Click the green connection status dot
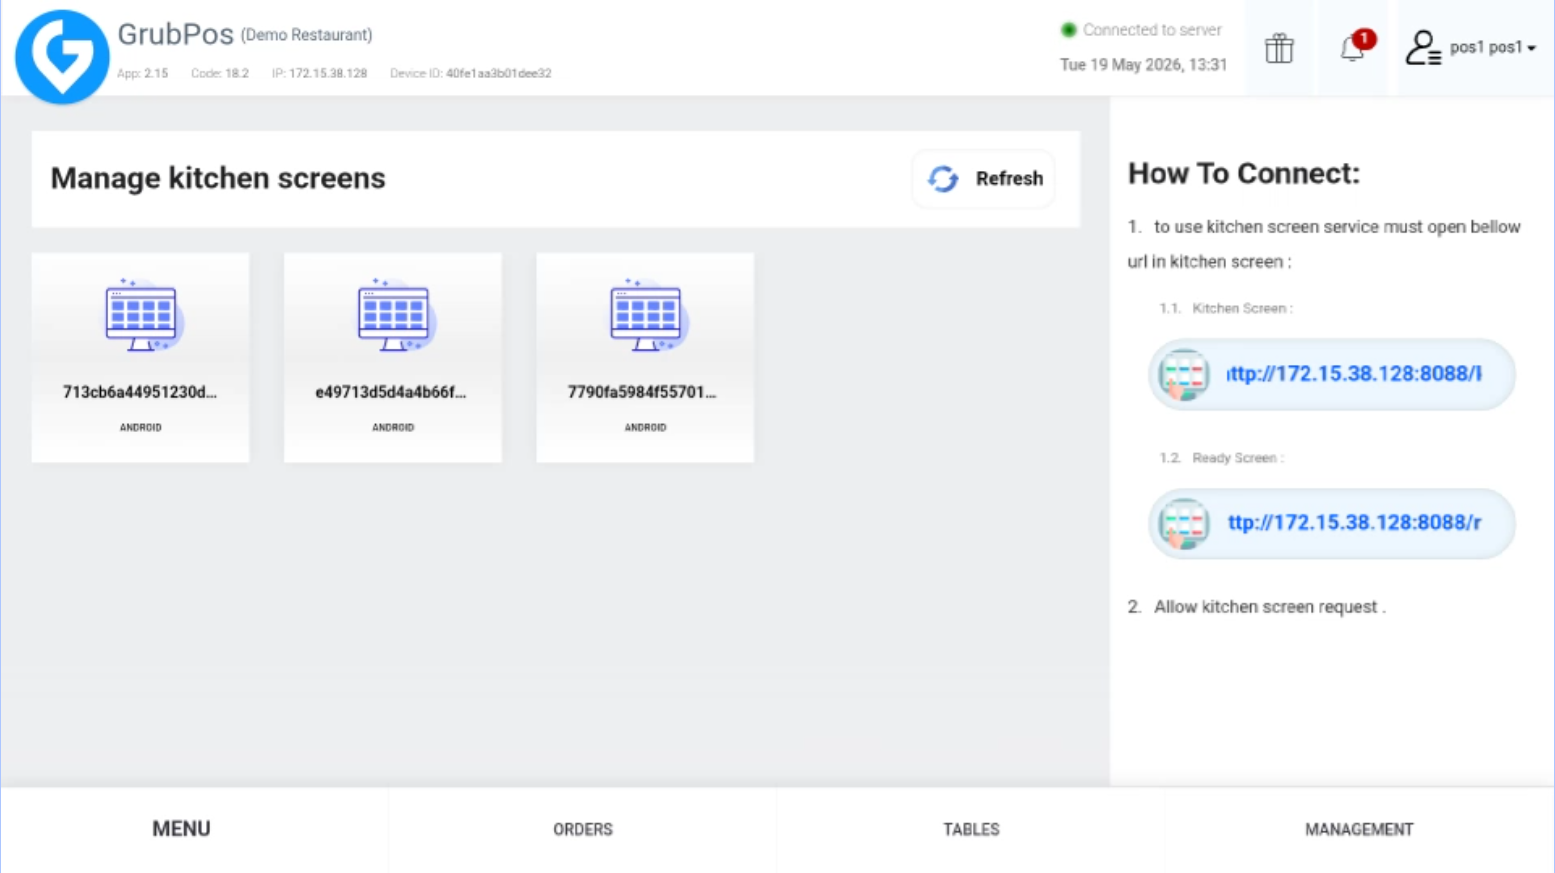The width and height of the screenshot is (1555, 873). pos(1068,30)
